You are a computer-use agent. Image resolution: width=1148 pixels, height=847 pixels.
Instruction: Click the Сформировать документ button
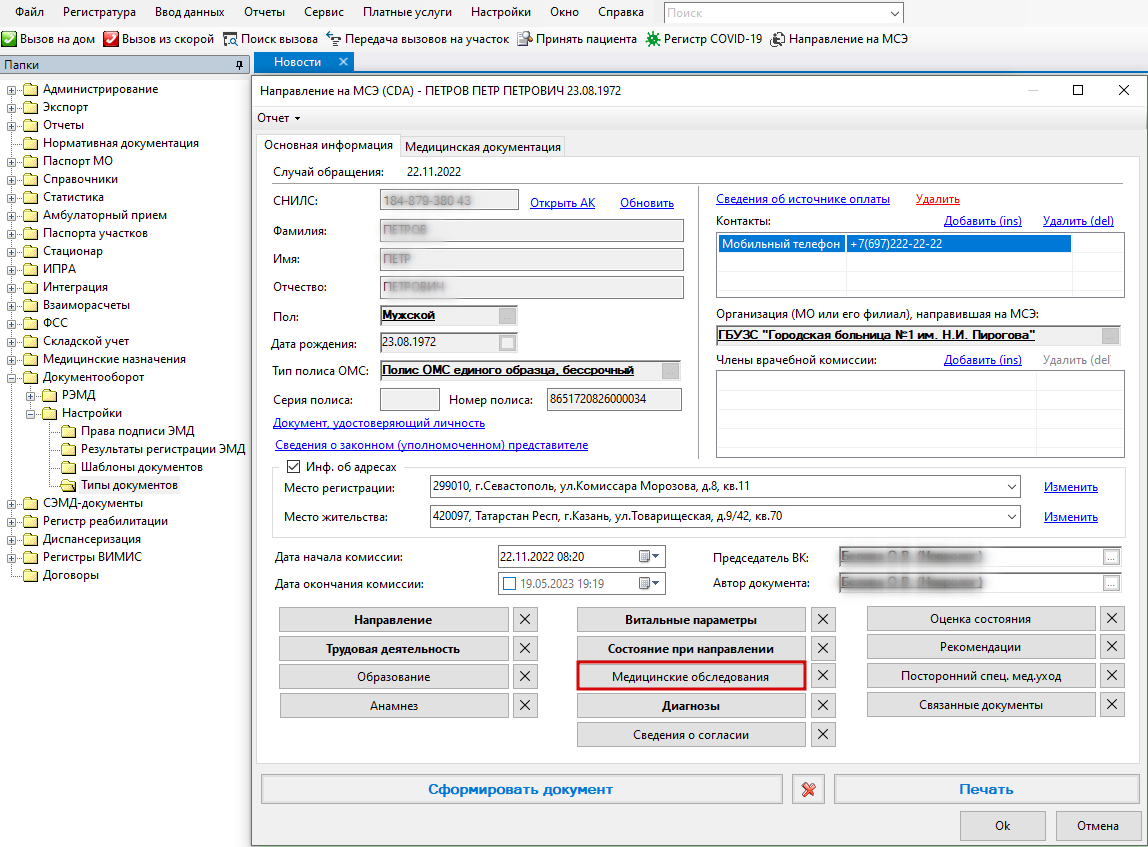pyautogui.click(x=521, y=789)
